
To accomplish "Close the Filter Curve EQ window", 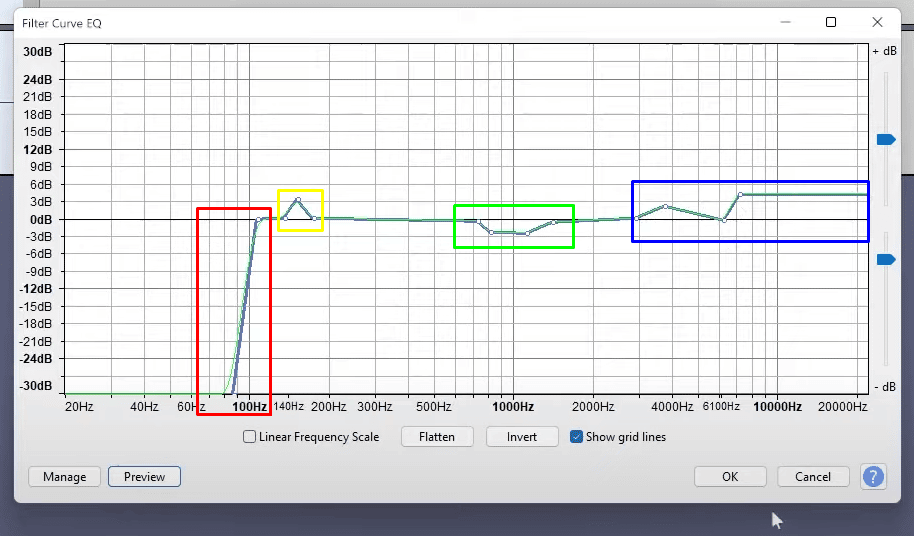I will pyautogui.click(x=877, y=22).
